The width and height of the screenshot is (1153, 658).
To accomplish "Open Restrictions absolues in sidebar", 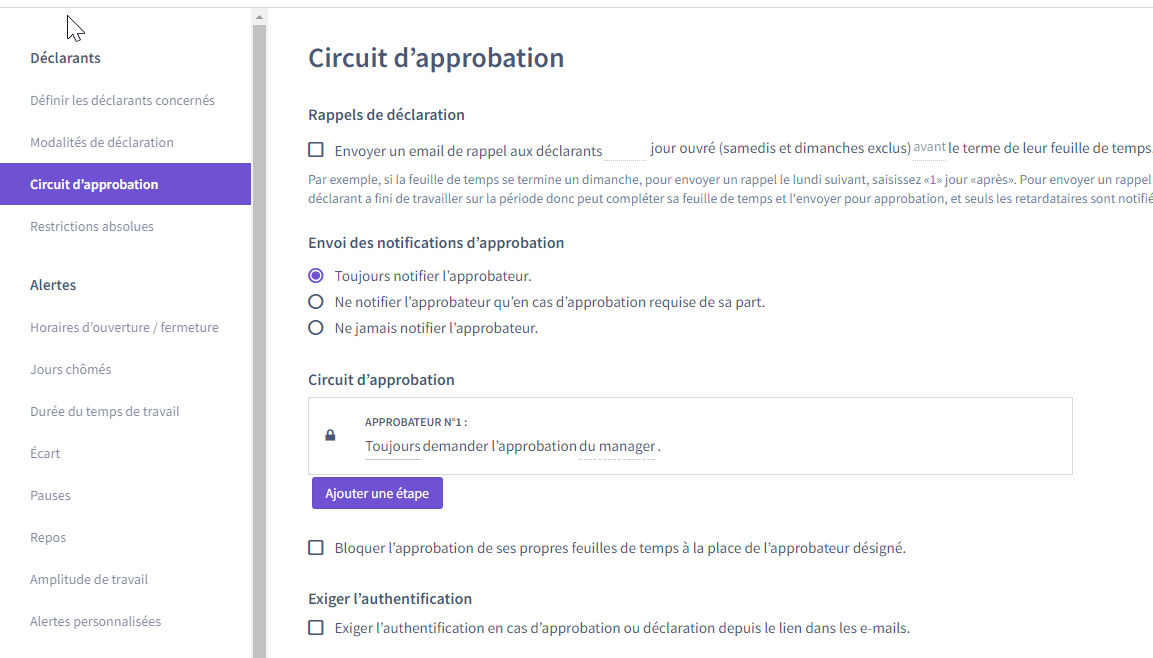I will click(92, 226).
